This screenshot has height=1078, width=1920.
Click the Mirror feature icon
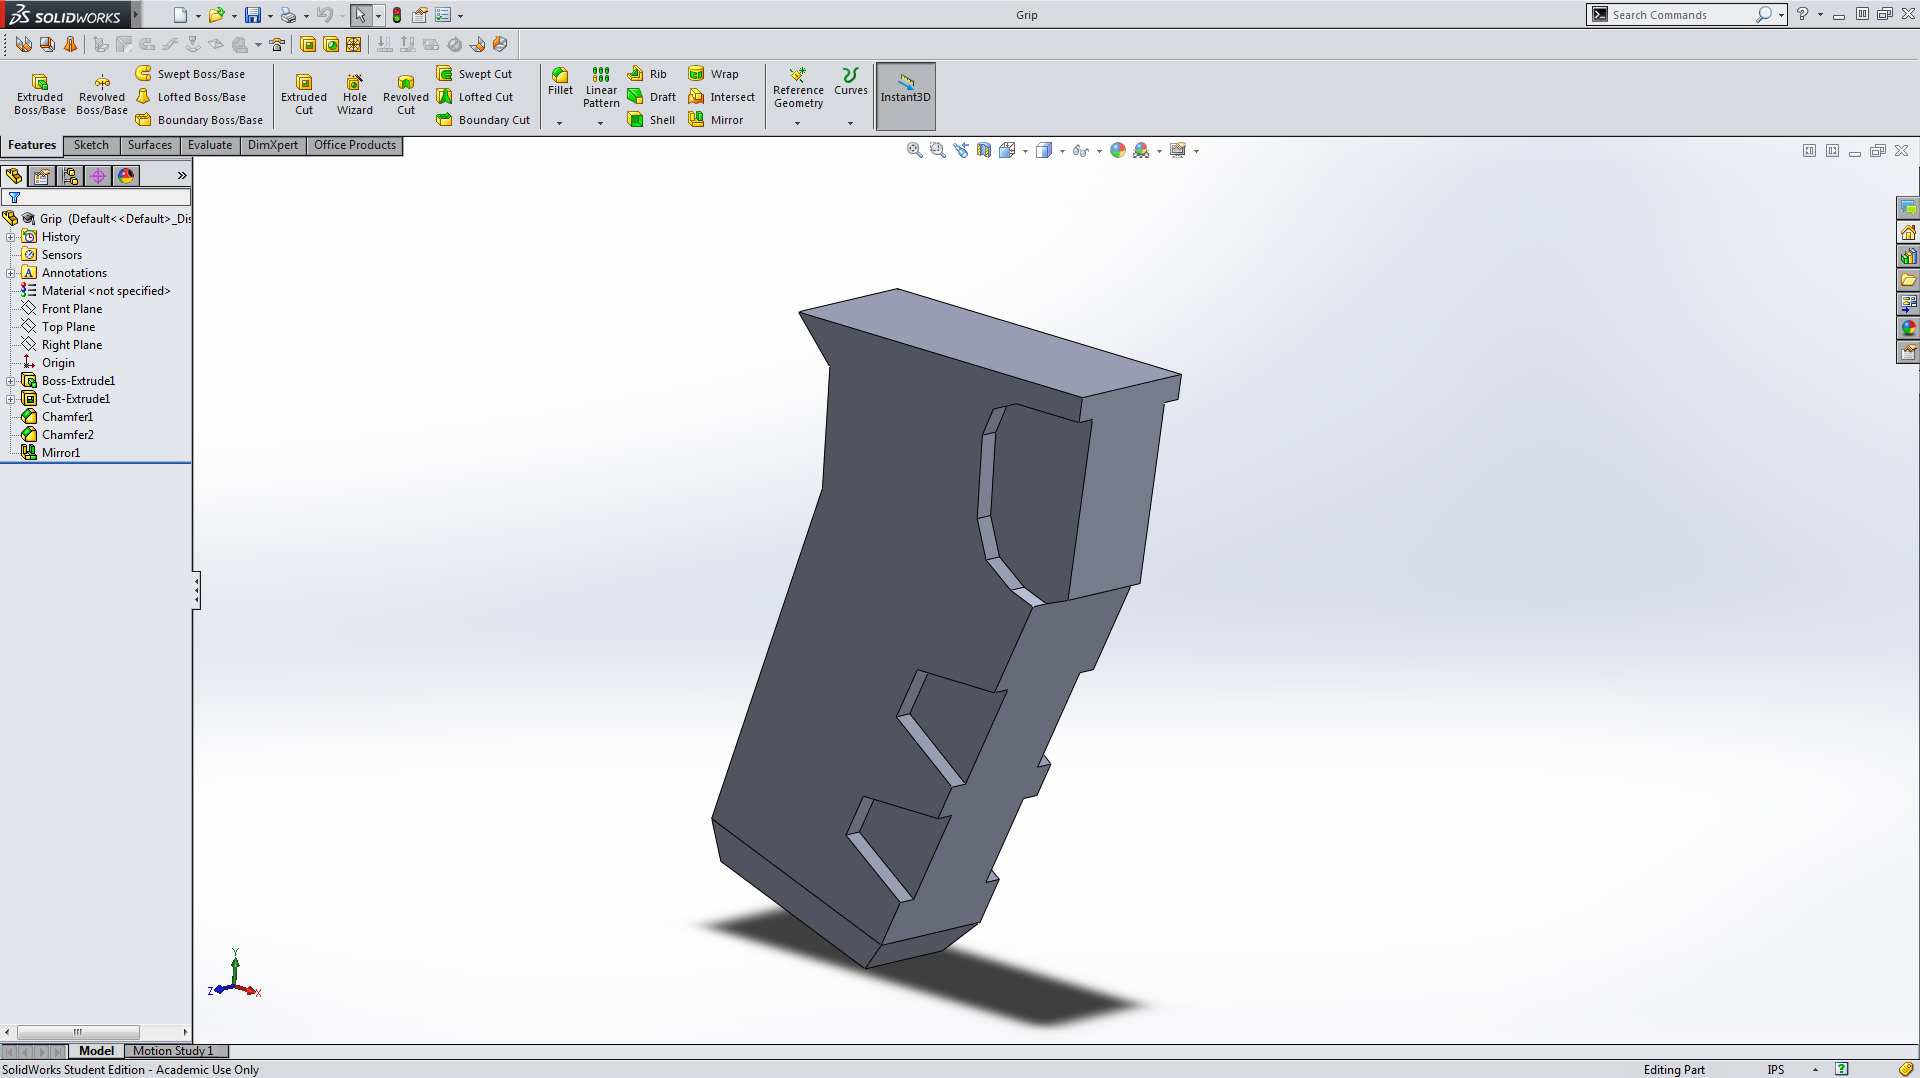(x=697, y=120)
